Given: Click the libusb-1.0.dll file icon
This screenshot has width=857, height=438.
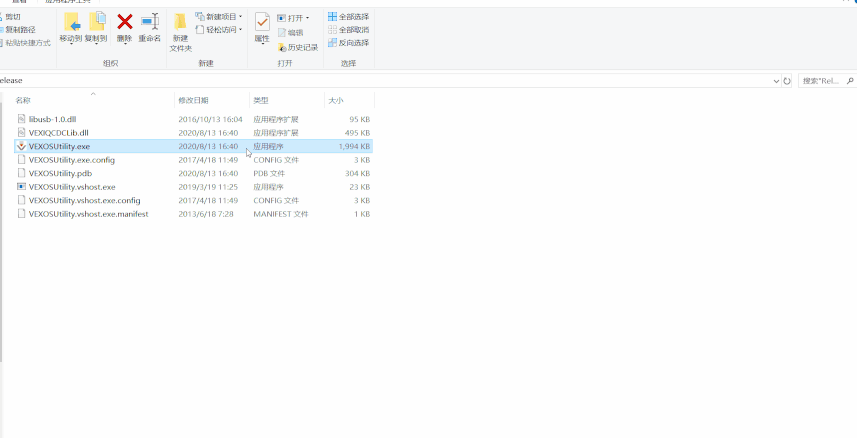Looking at the screenshot, I should pos(21,119).
